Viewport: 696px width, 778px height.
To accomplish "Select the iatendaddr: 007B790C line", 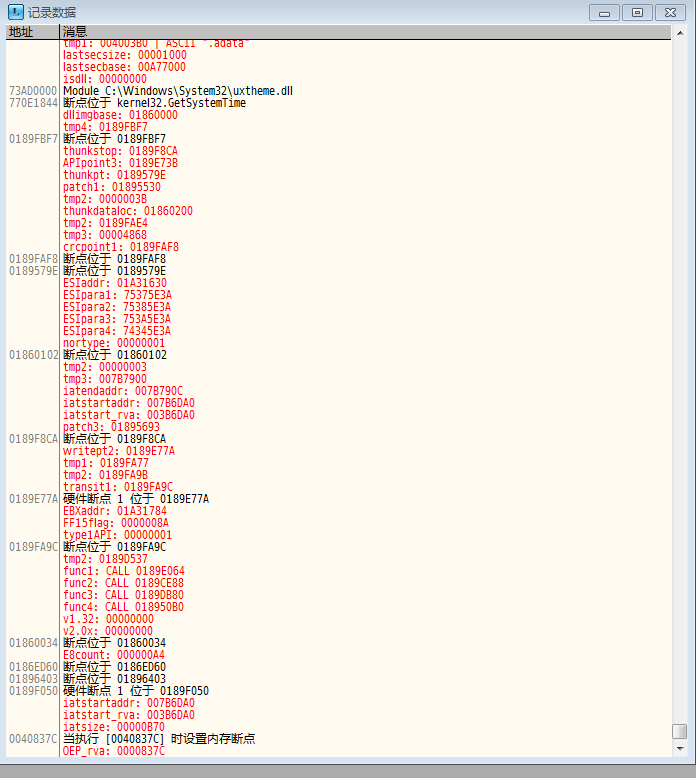I will (x=123, y=390).
